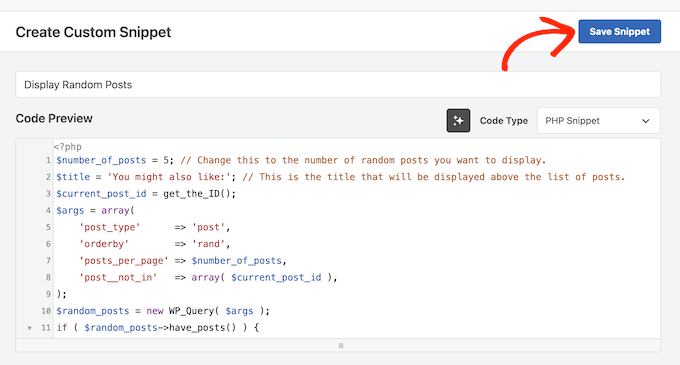The height and width of the screenshot is (365, 680).
Task: Click the 'You might also like:' string
Action: tap(168, 177)
